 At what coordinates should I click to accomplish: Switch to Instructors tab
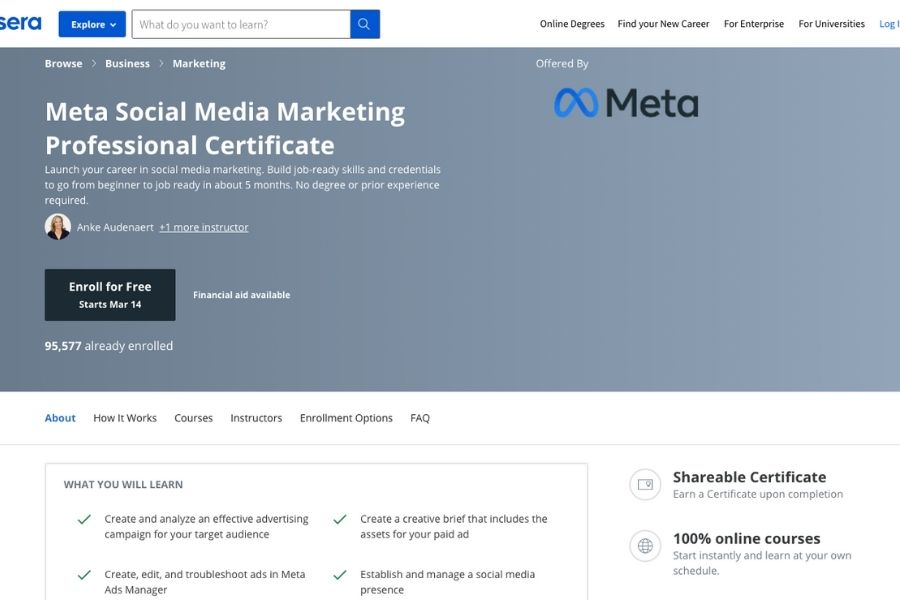pyautogui.click(x=256, y=418)
